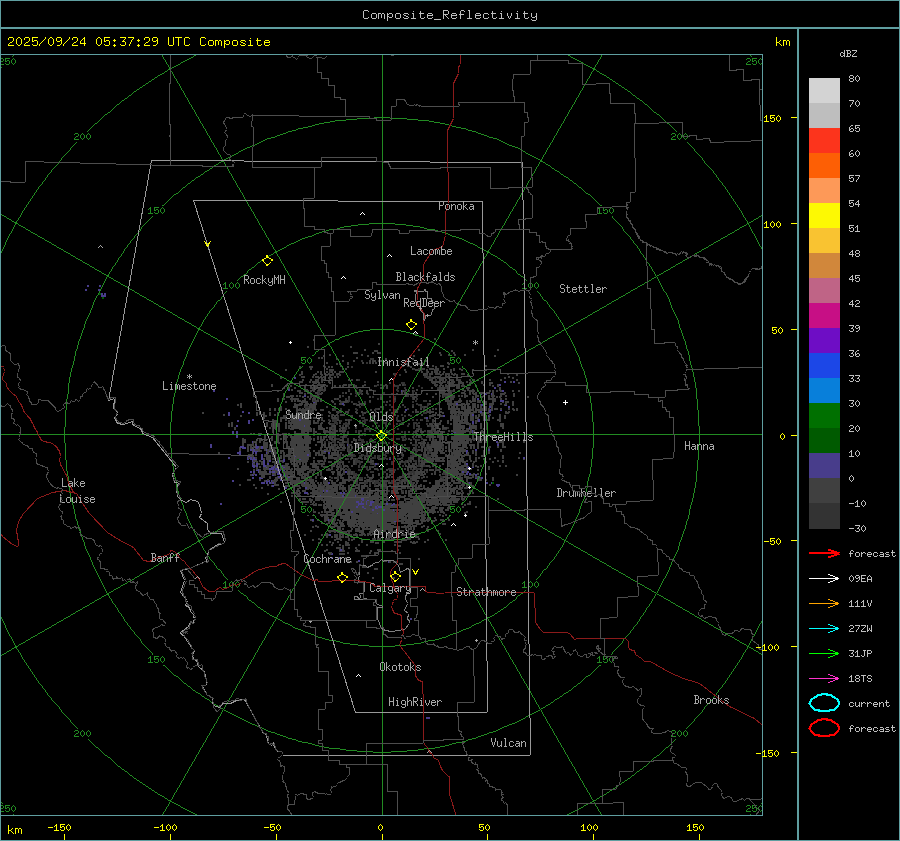900x841 pixels.
Task: Click the yellow diamond marker near RockyMH
Action: pos(267,260)
